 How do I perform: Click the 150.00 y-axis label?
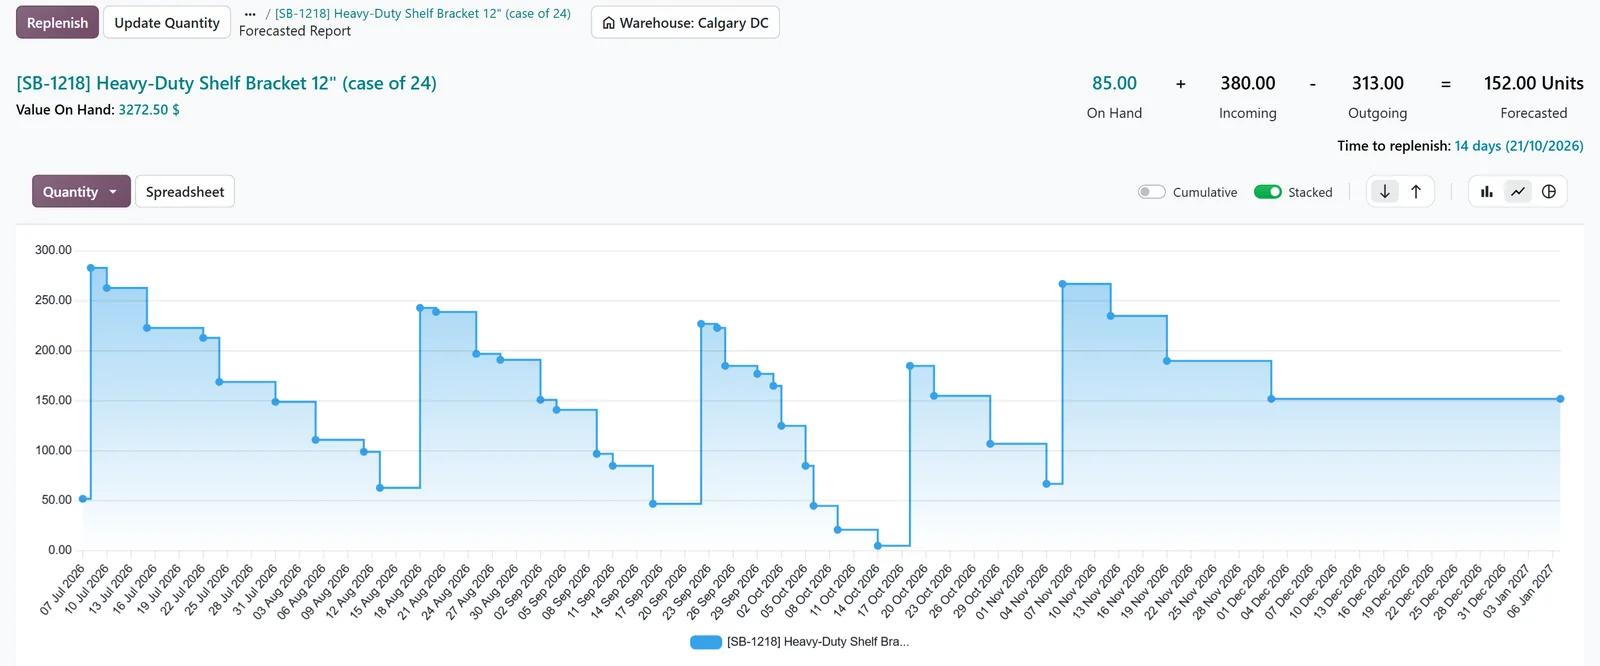(53, 400)
